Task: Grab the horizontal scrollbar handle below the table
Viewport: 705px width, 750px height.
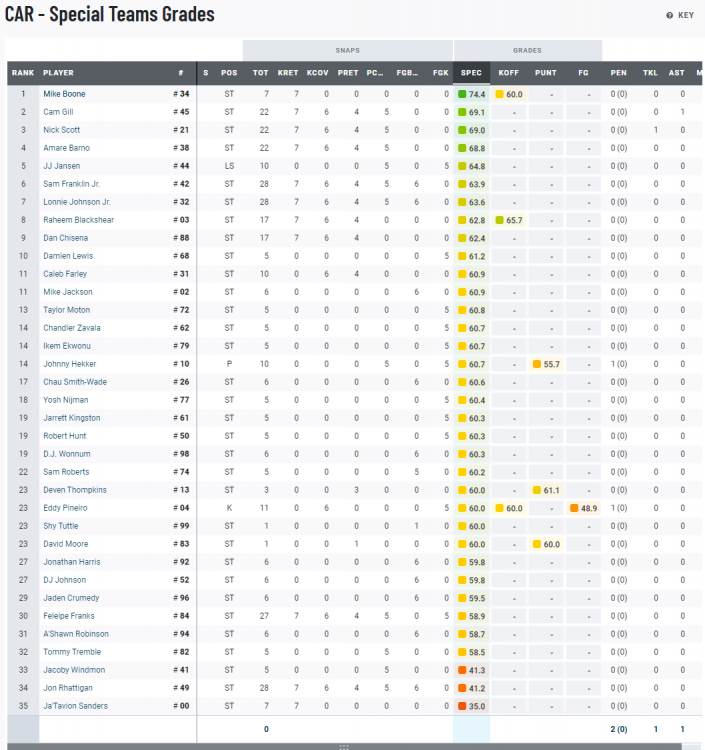Action: [343, 746]
